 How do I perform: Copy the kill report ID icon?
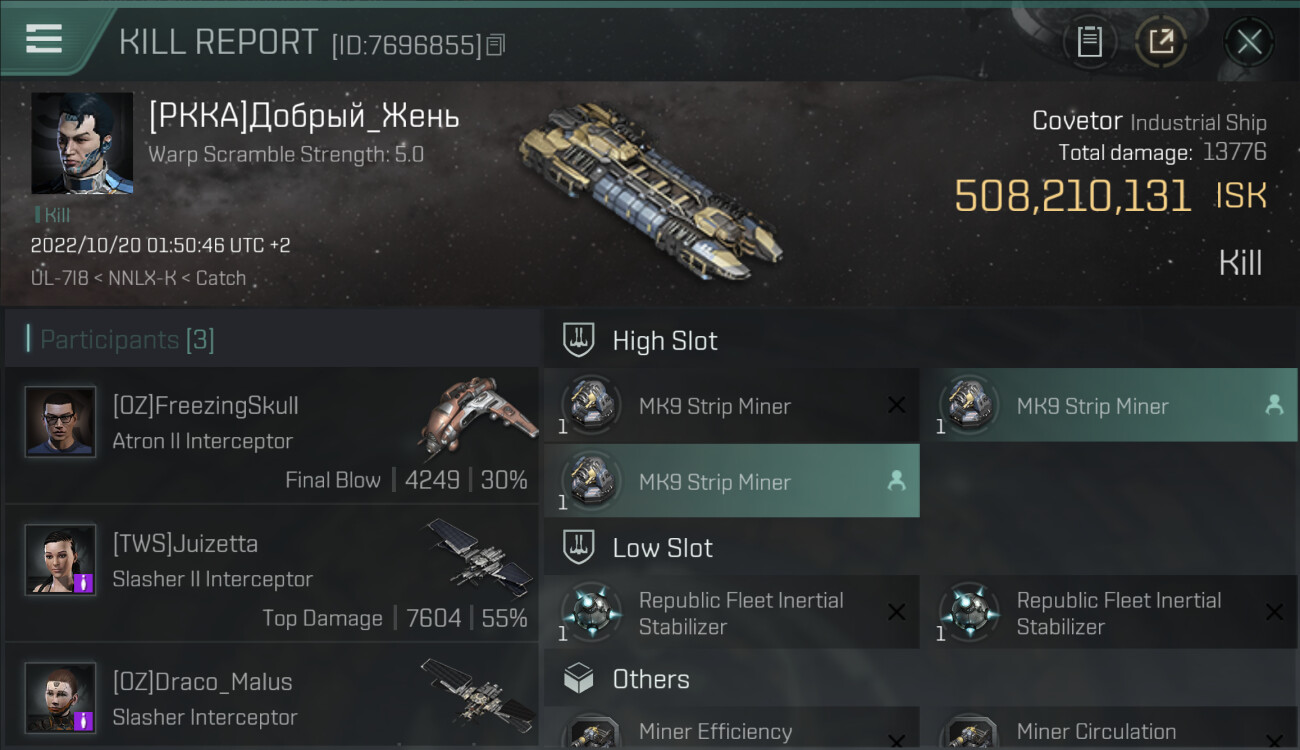pyautogui.click(x=496, y=45)
